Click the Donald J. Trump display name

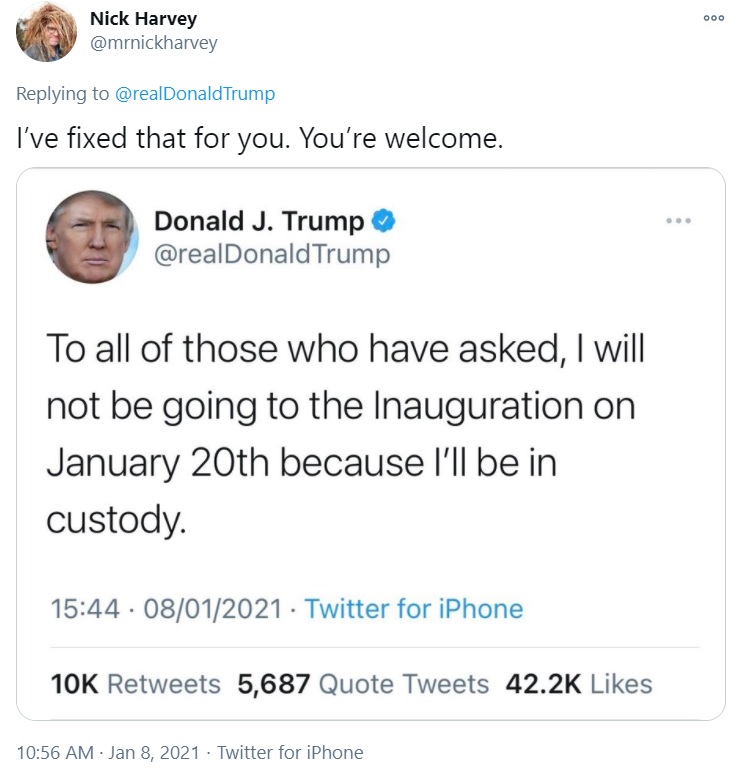259,221
